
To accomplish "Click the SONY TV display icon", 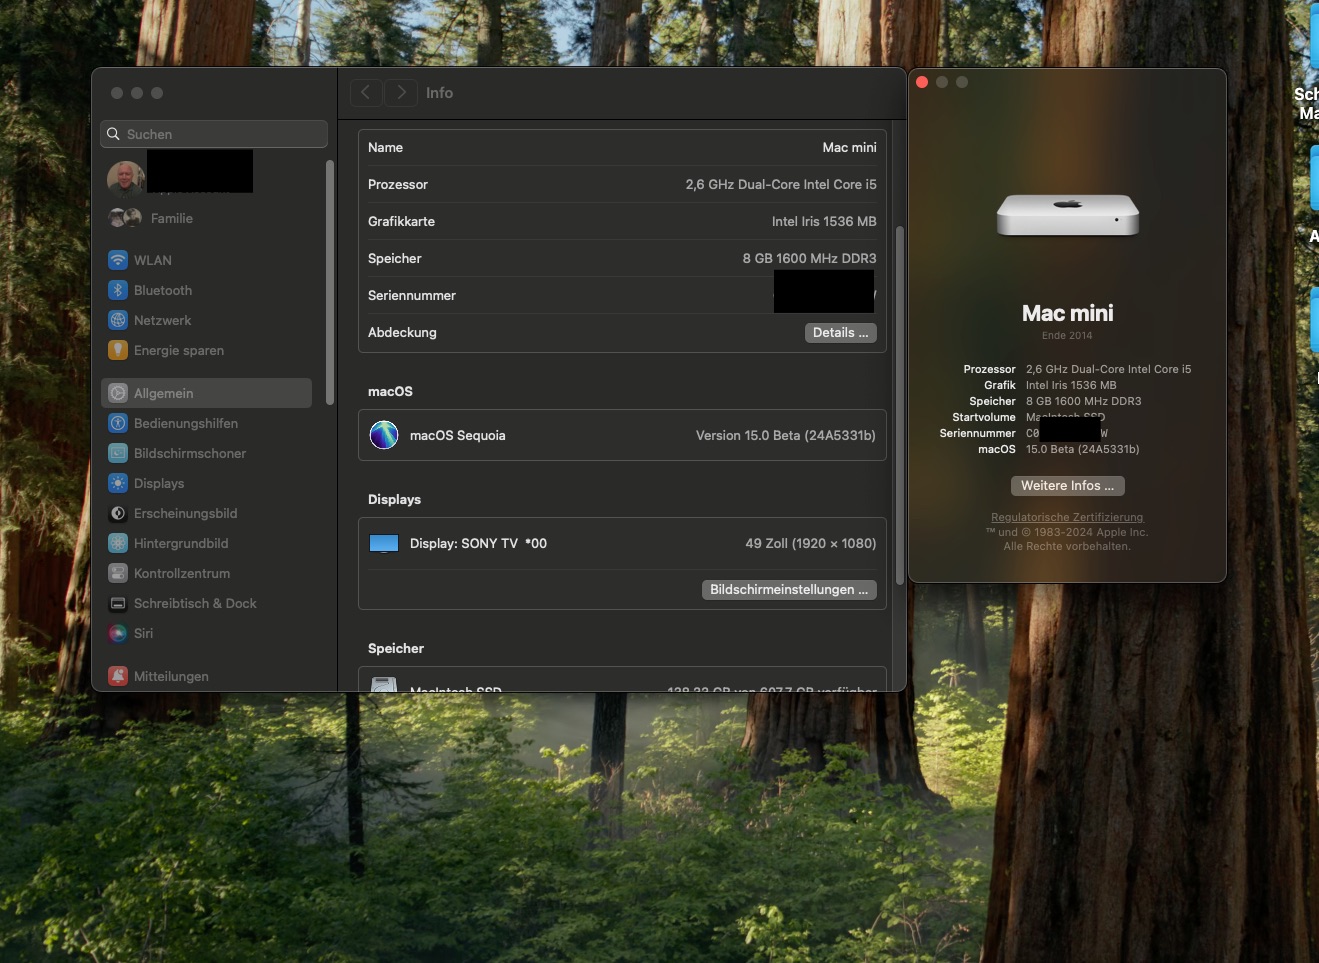I will [384, 543].
